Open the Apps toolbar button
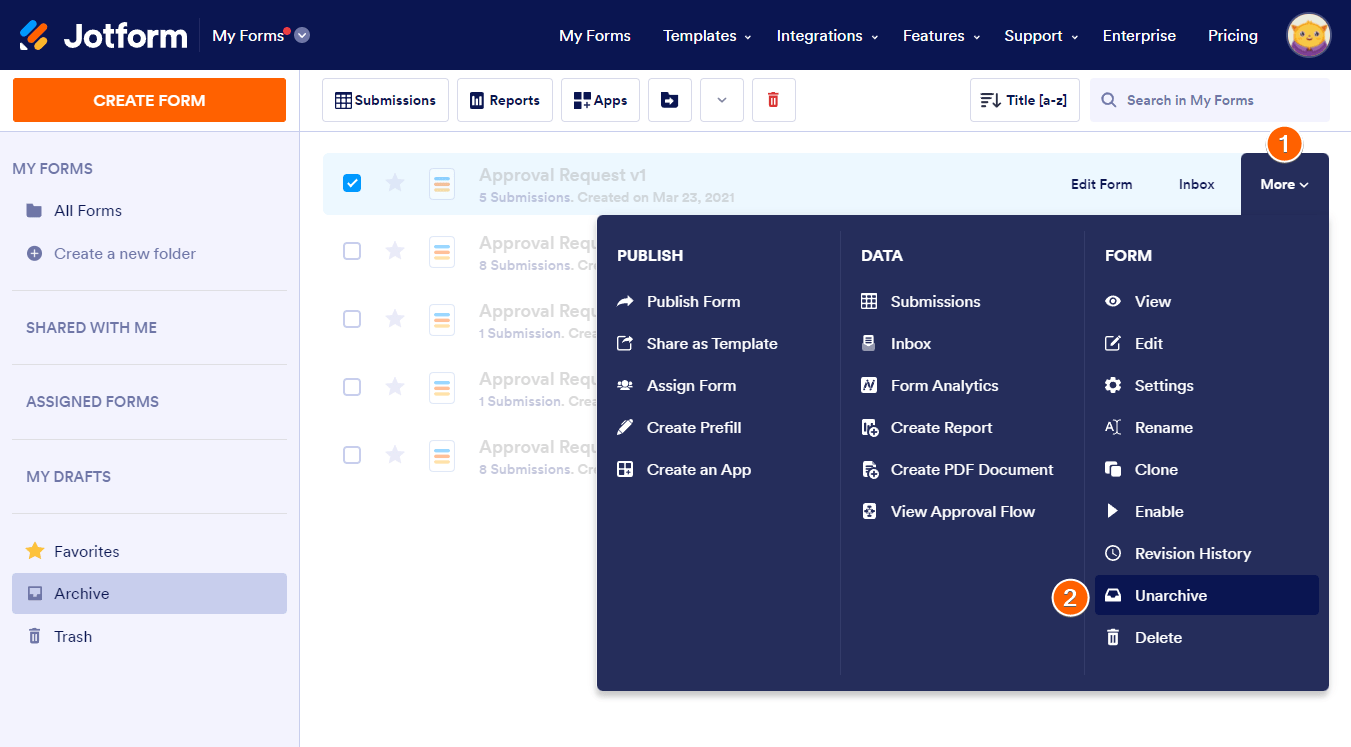Image resolution: width=1351 pixels, height=747 pixels. coord(600,100)
